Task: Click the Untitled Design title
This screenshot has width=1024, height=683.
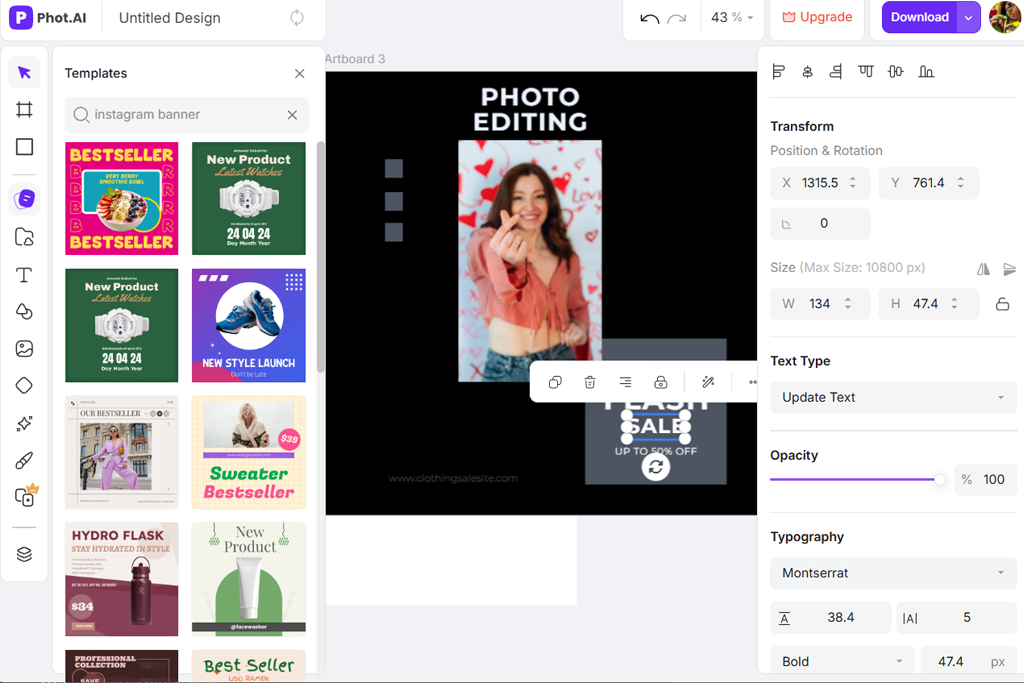Action: (x=170, y=18)
